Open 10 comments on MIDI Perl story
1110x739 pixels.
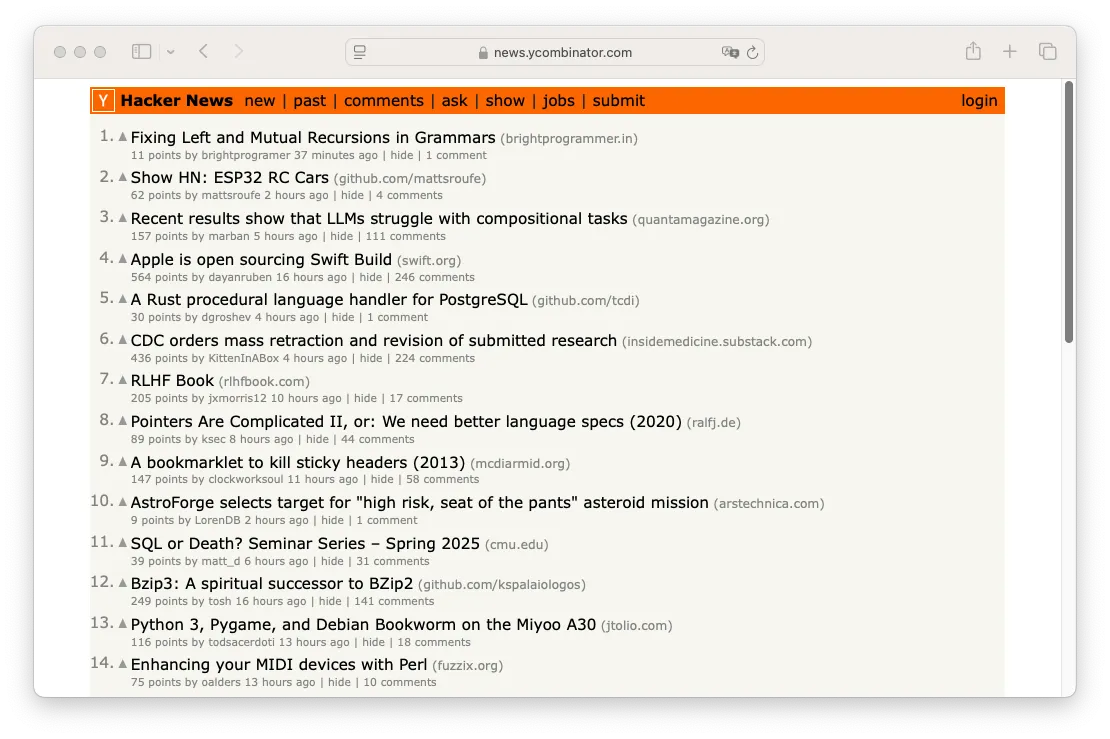(400, 682)
